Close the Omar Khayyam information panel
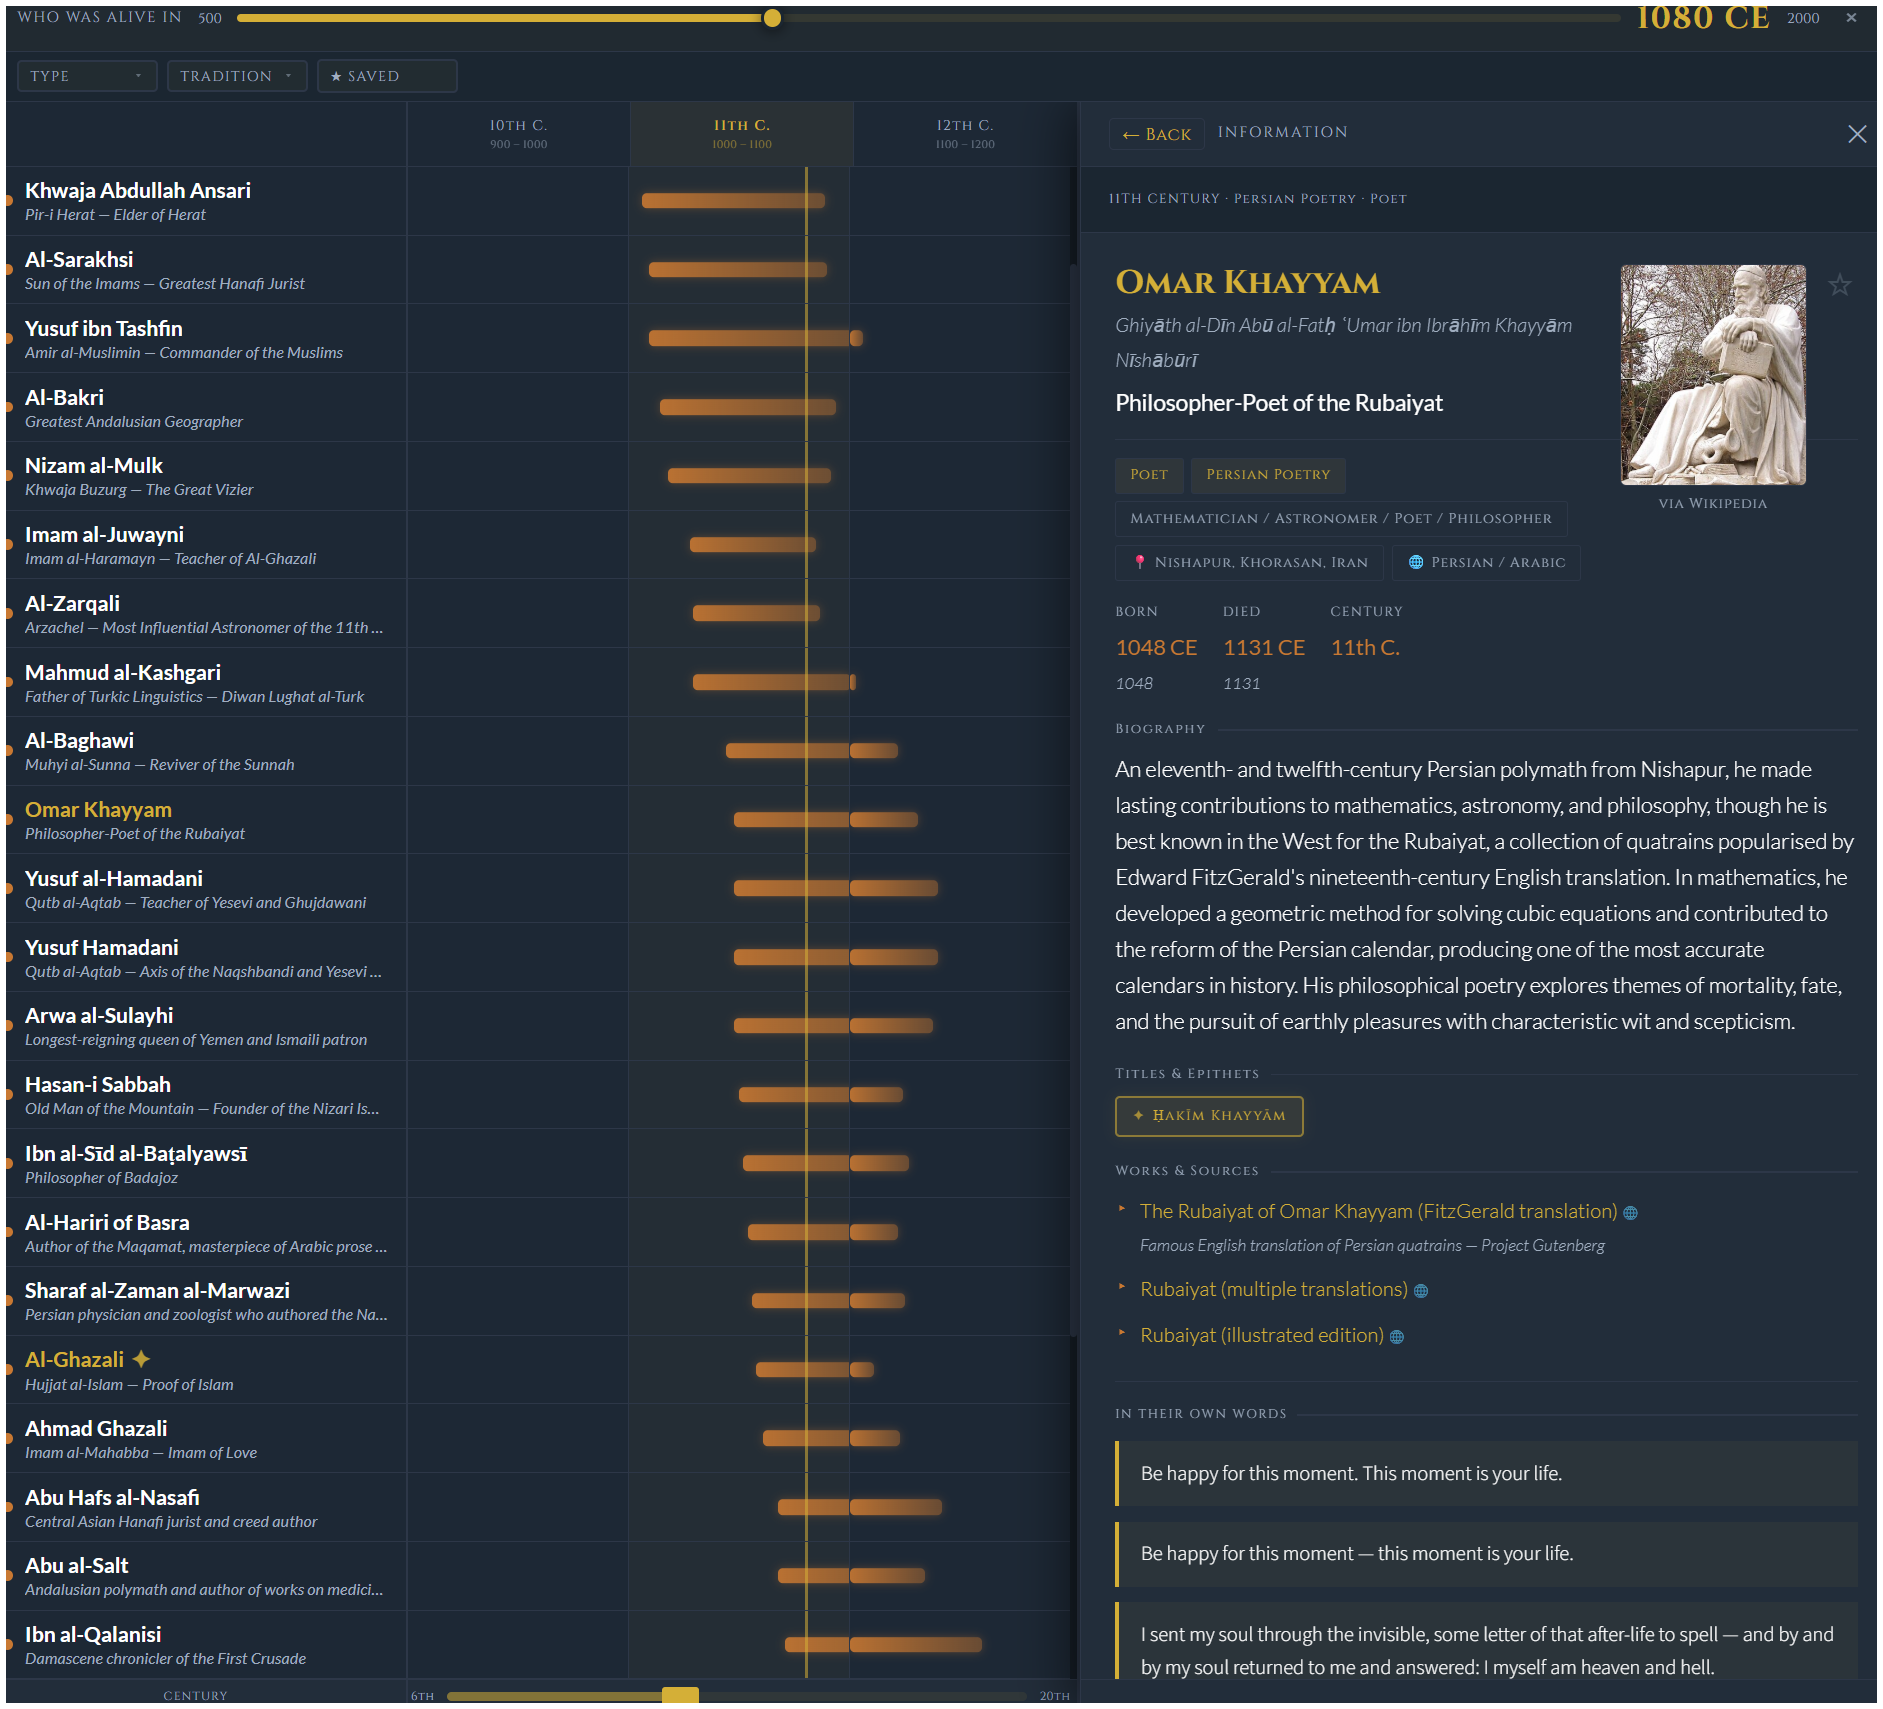The height and width of the screenshot is (1709, 1883). [x=1857, y=134]
